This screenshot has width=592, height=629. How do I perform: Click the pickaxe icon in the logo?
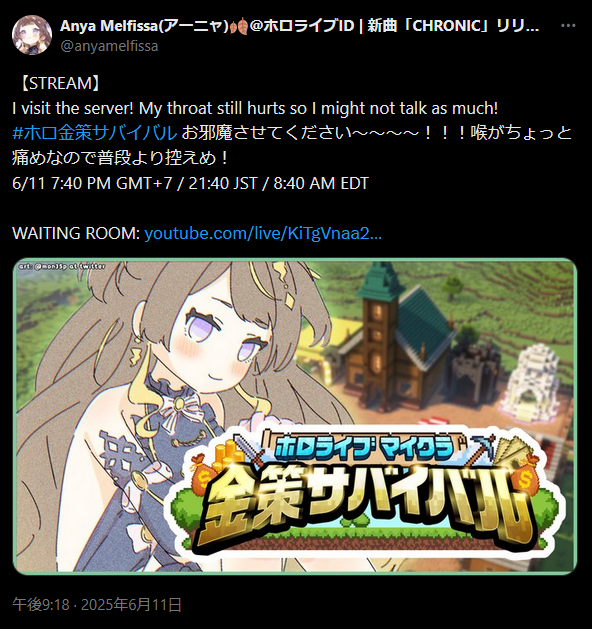(483, 448)
